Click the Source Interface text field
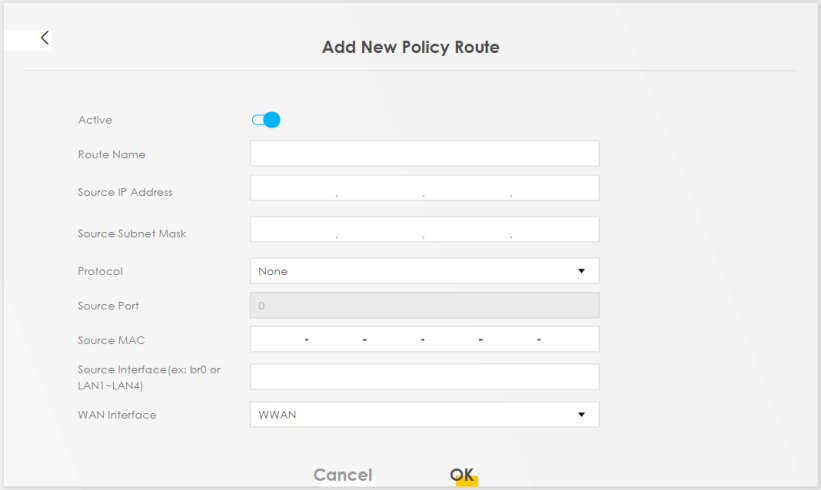Image resolution: width=821 pixels, height=490 pixels. (x=424, y=376)
